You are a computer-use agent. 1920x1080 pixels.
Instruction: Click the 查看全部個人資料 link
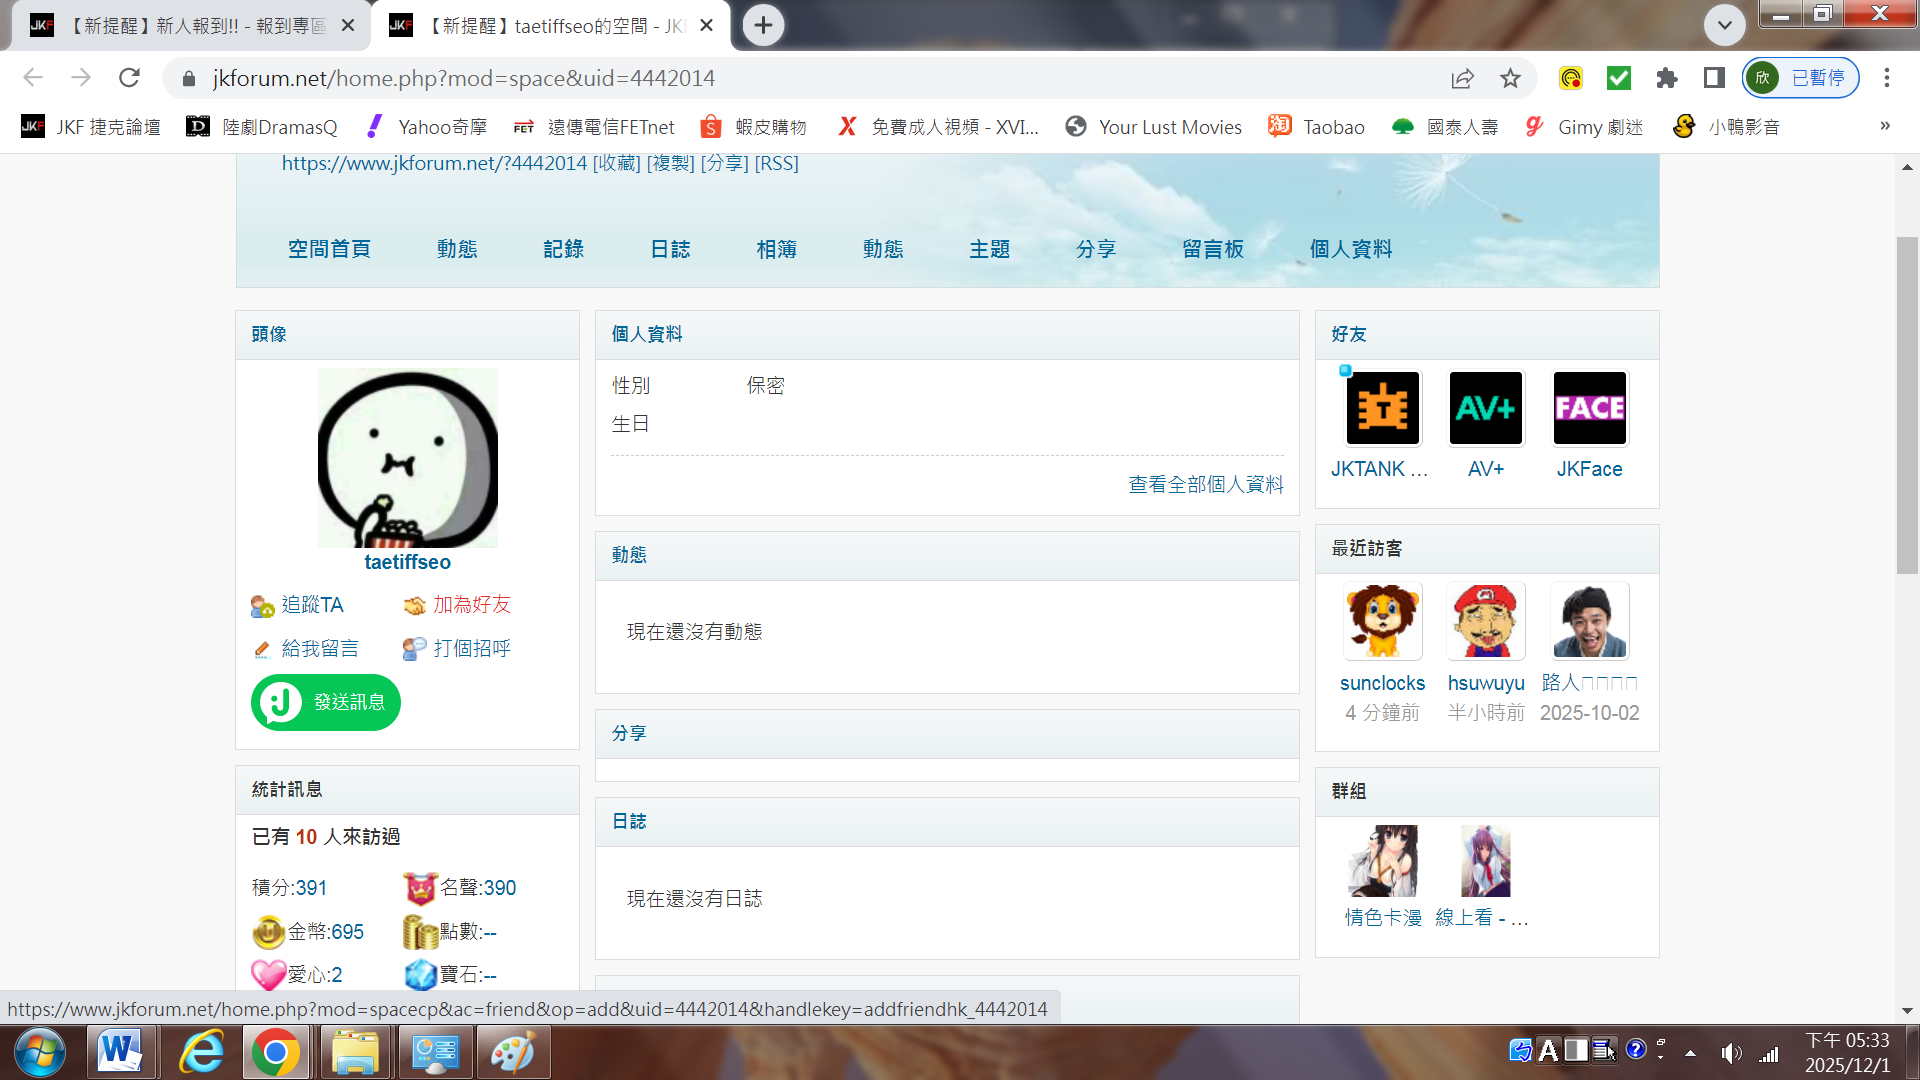click(1205, 485)
